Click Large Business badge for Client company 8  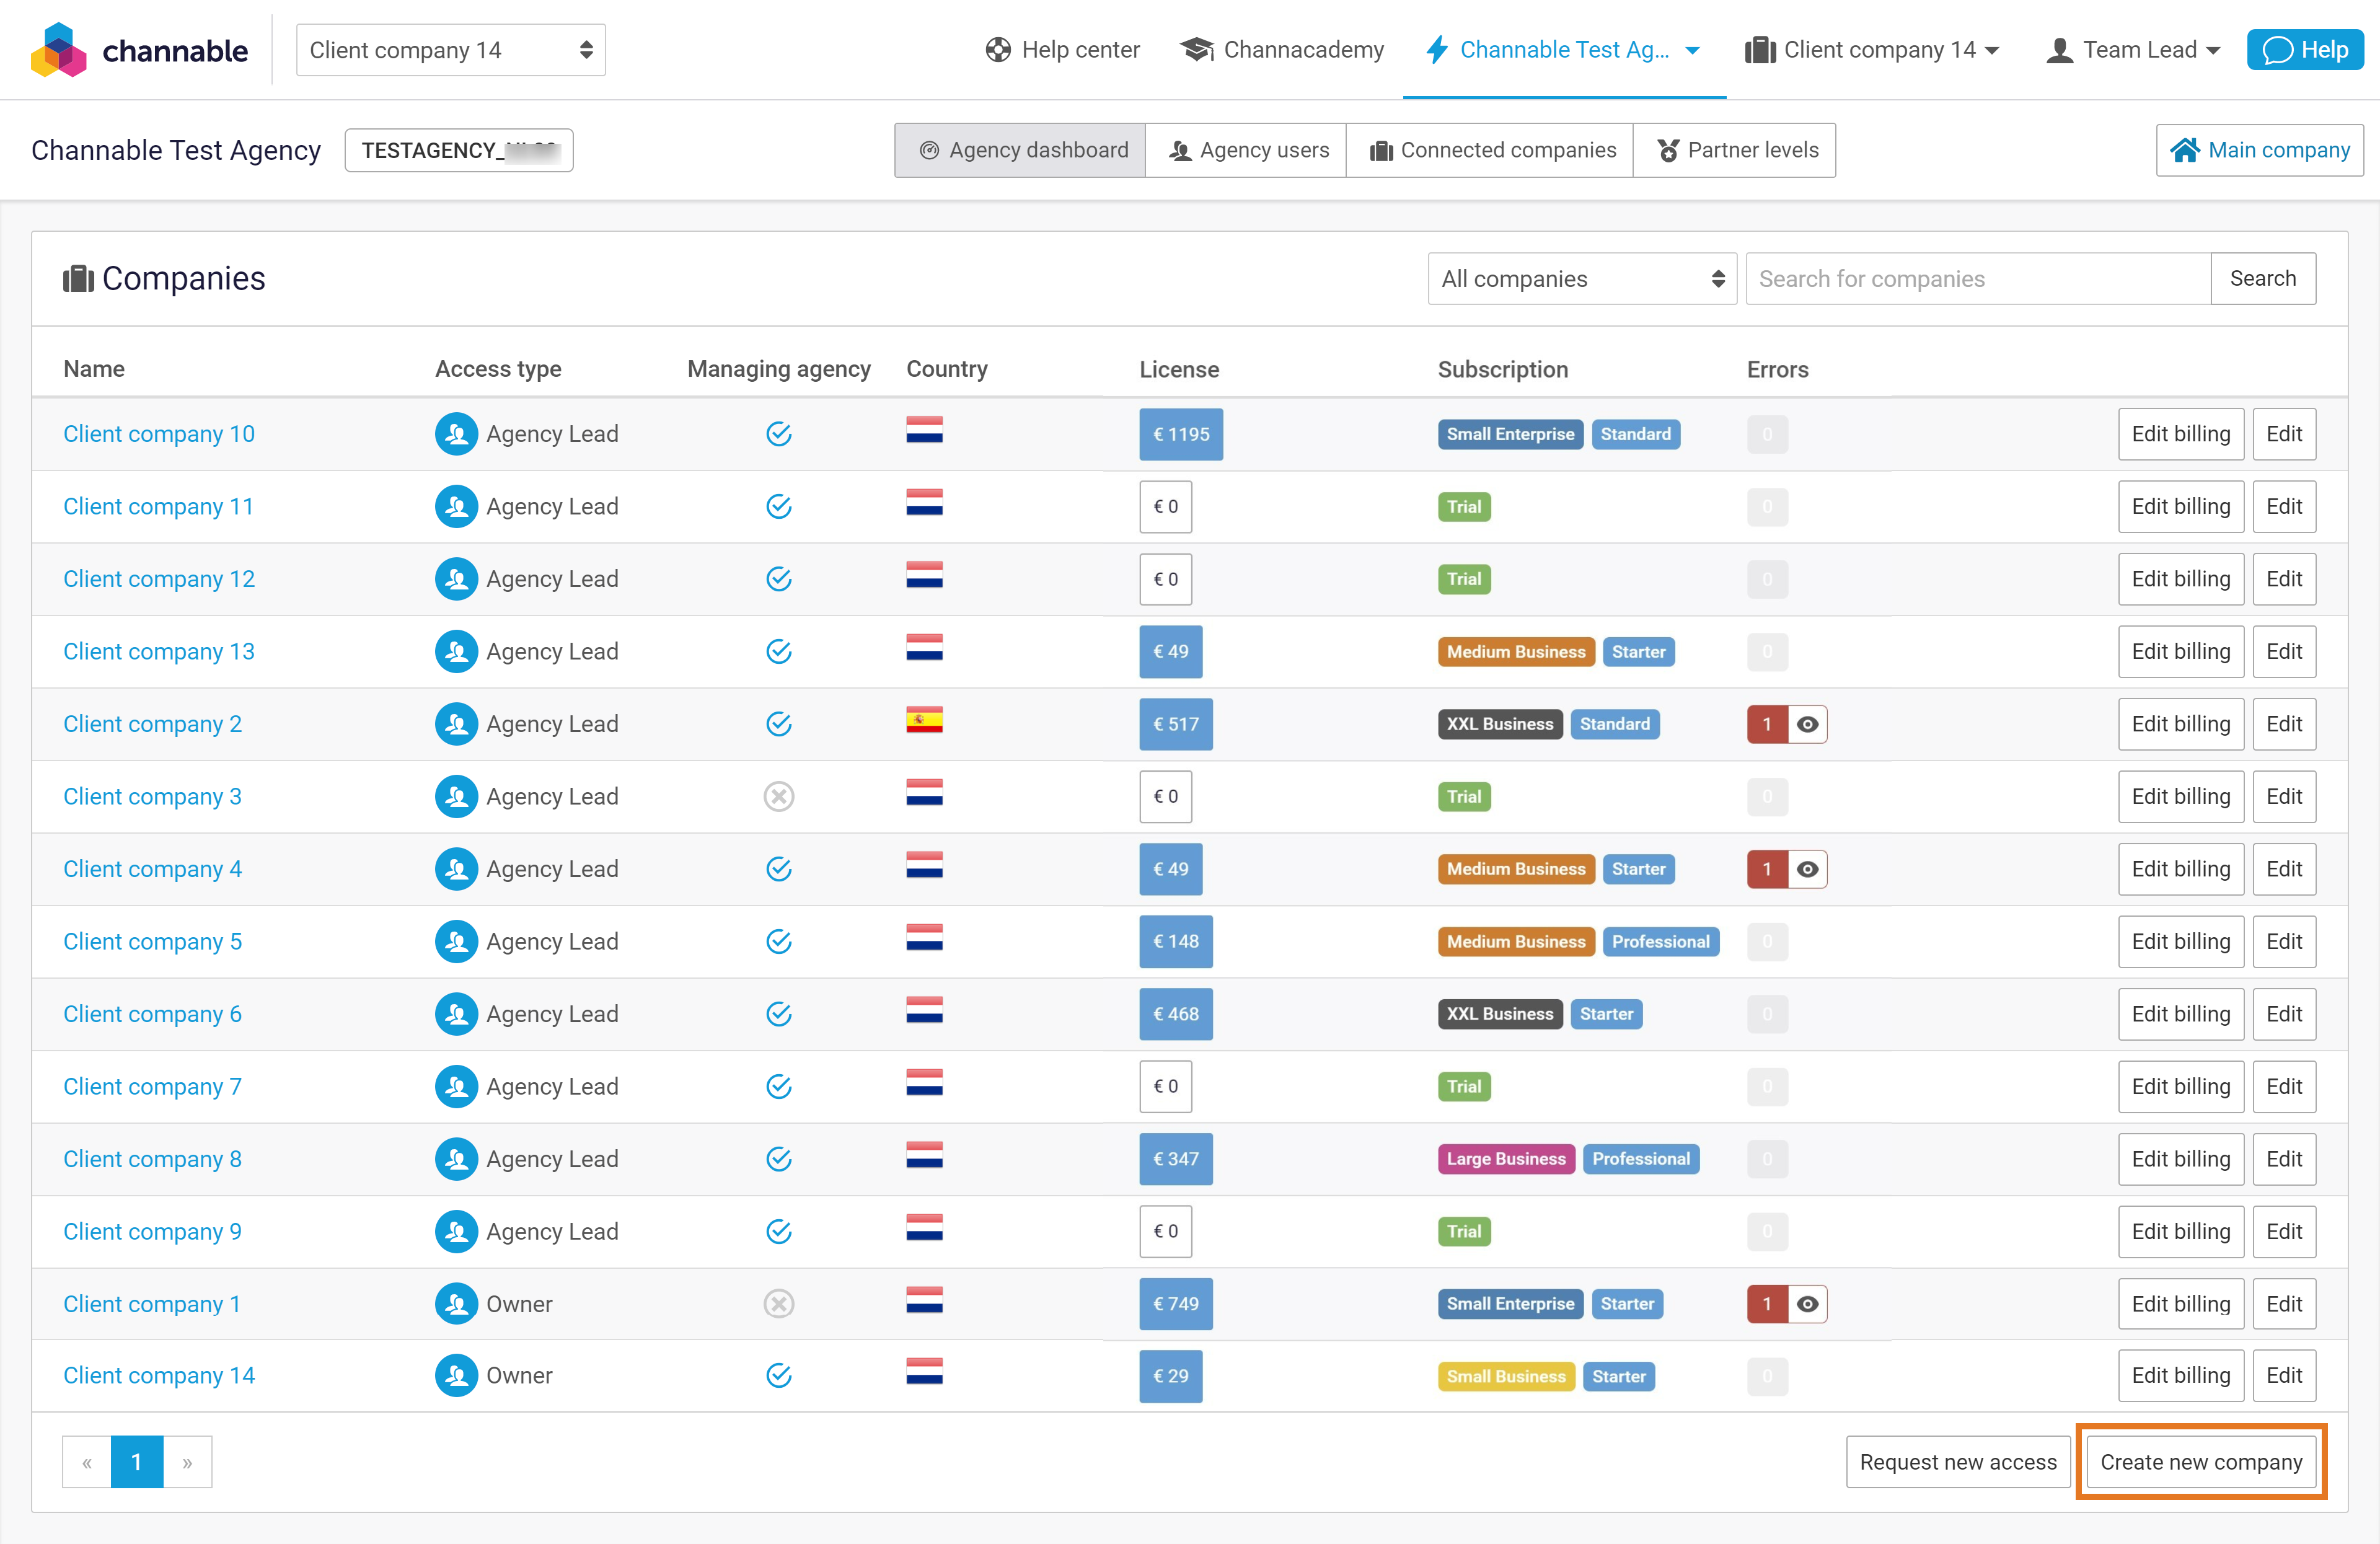[1506, 1159]
